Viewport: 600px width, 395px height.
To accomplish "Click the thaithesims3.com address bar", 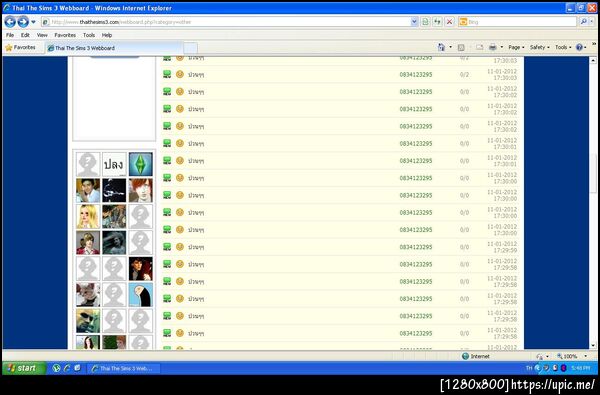I will click(226, 22).
